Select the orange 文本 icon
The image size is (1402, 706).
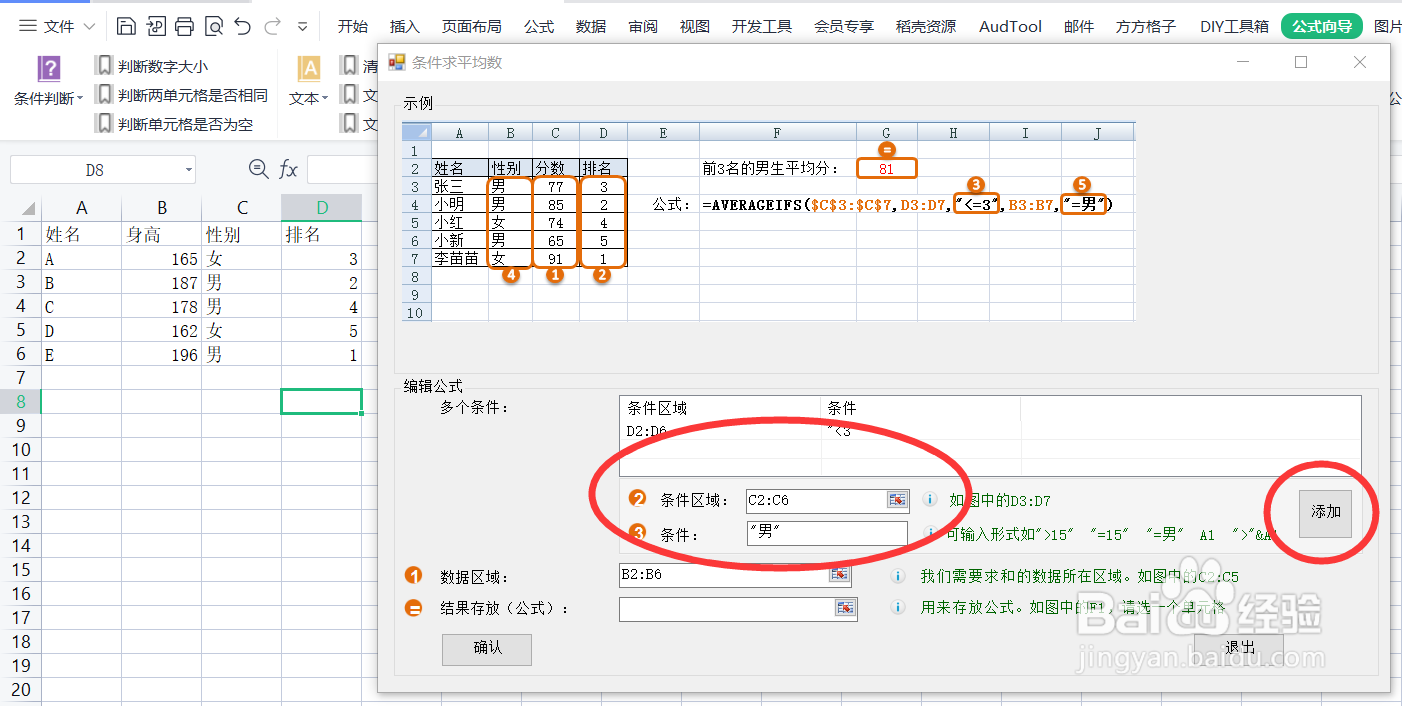(x=308, y=70)
